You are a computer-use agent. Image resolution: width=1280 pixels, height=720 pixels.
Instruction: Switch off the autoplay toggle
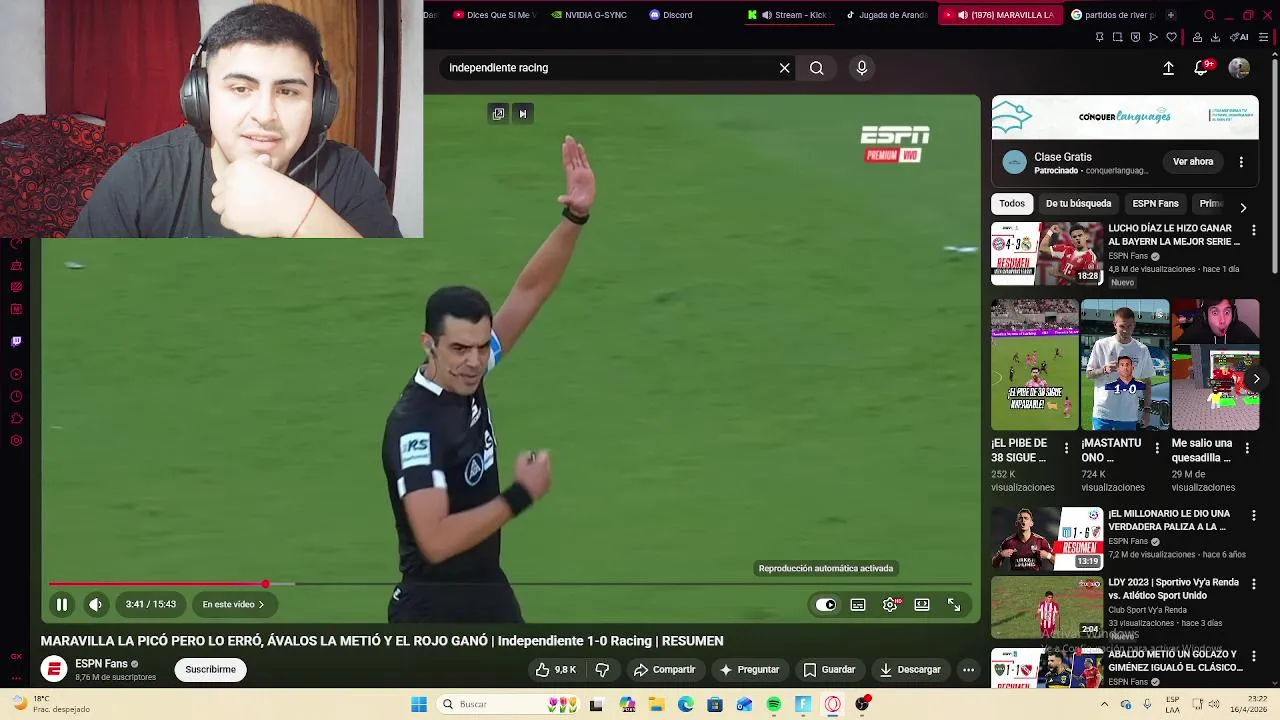(x=826, y=604)
